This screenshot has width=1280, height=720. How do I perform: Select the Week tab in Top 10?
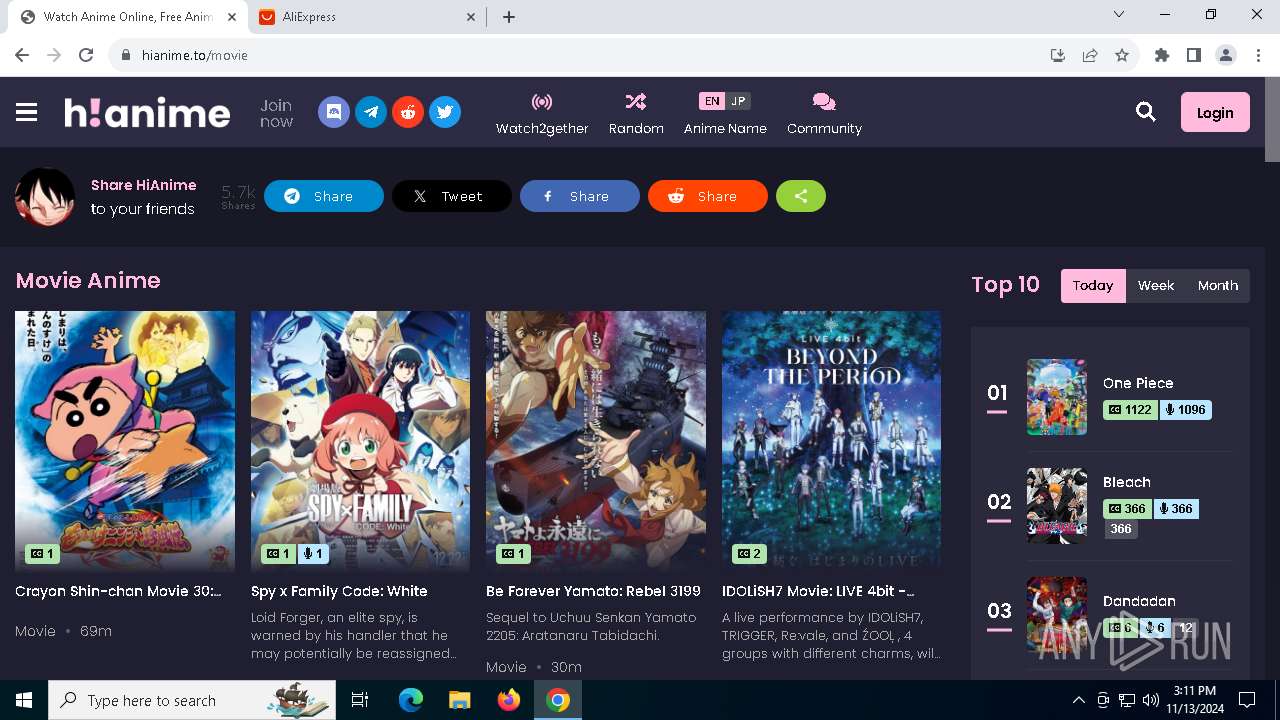1156,285
